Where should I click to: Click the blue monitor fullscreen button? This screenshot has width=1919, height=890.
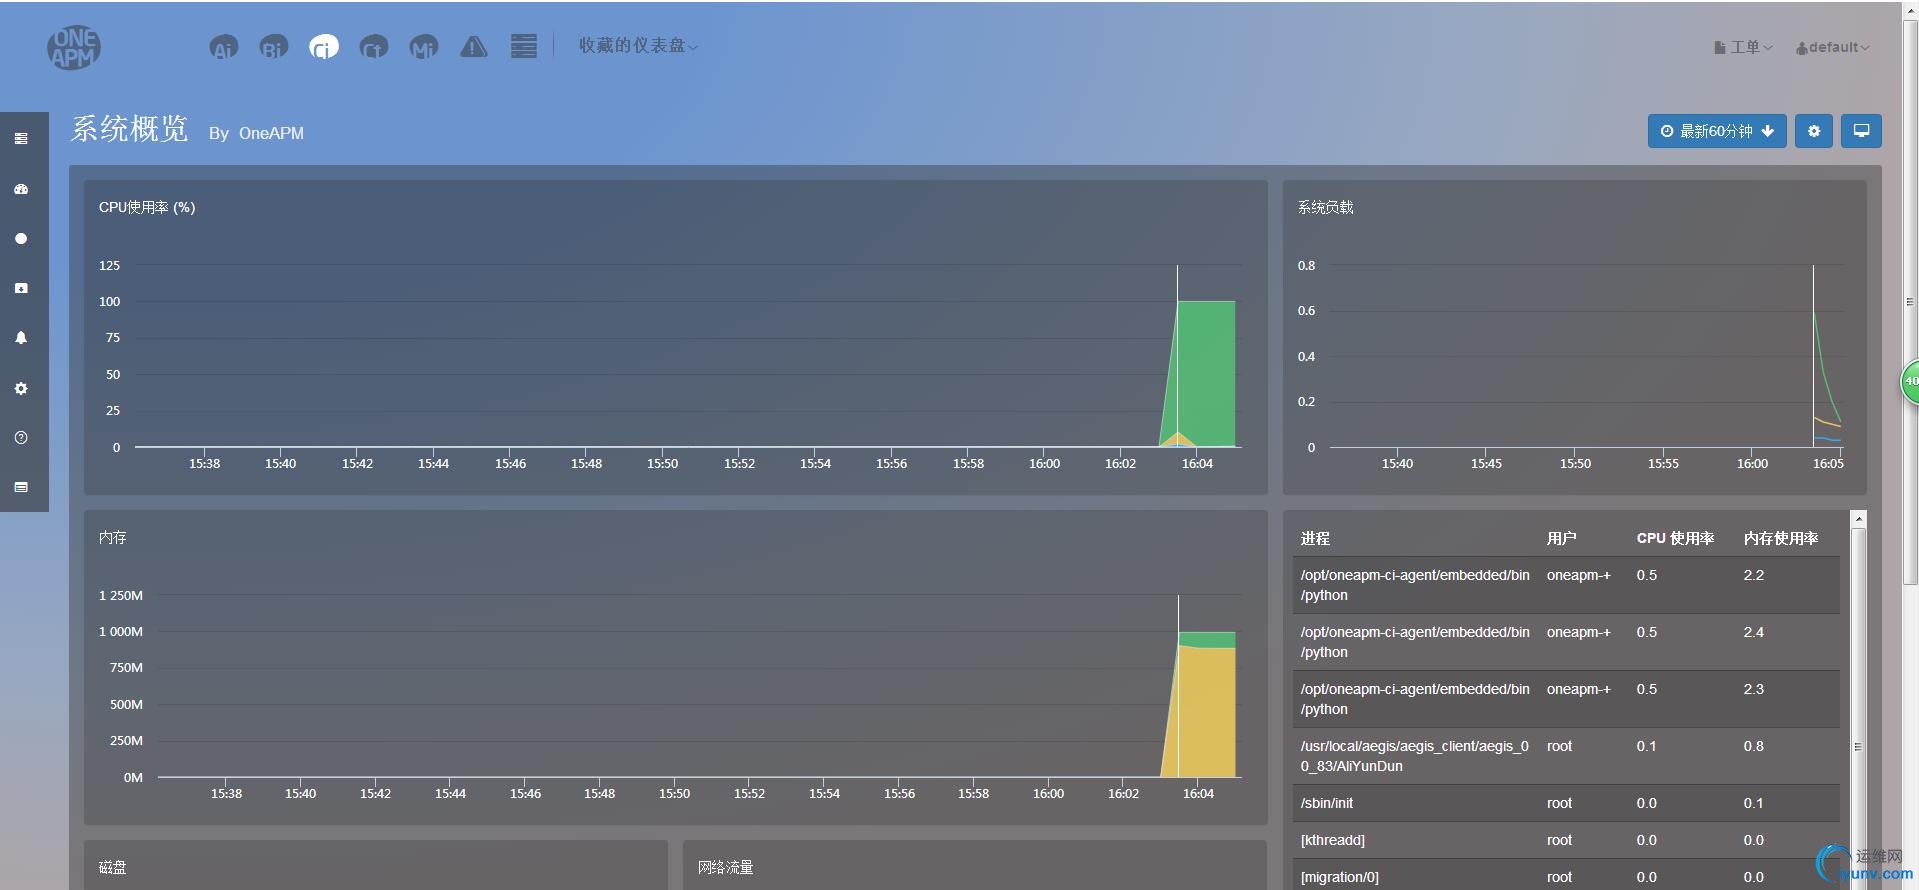click(1861, 131)
